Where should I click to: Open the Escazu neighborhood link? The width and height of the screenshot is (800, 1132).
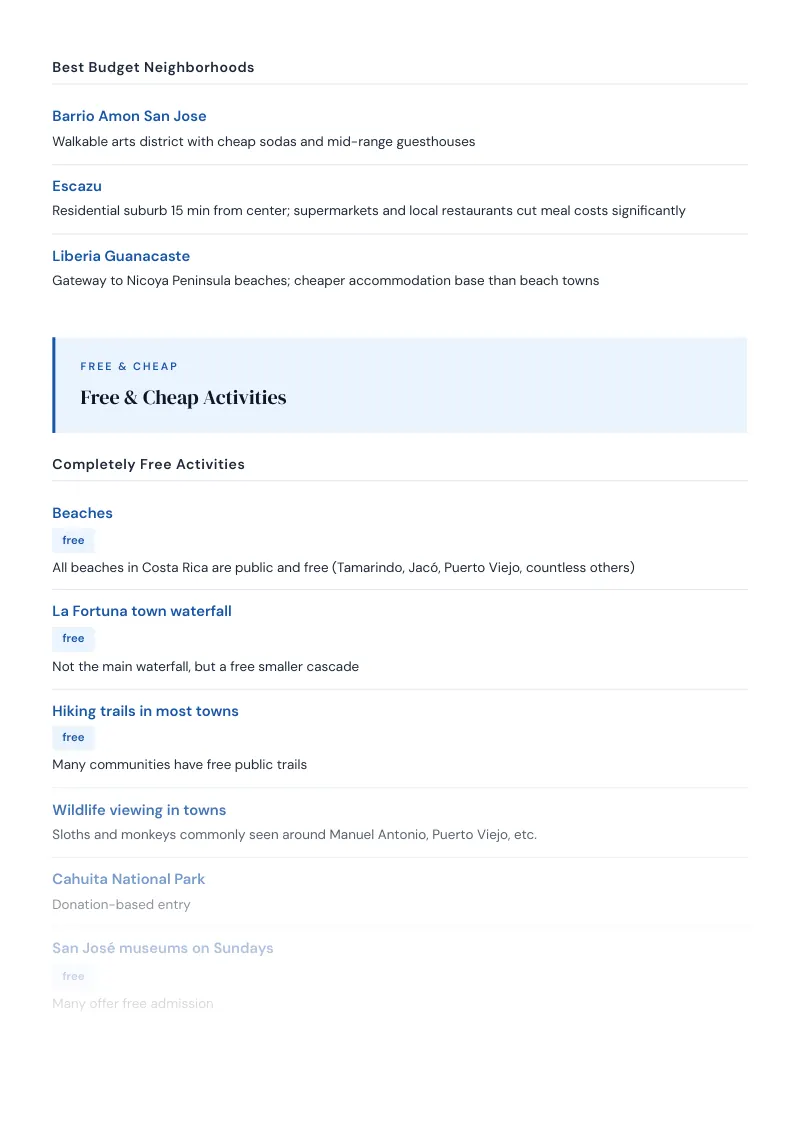[x=77, y=186]
